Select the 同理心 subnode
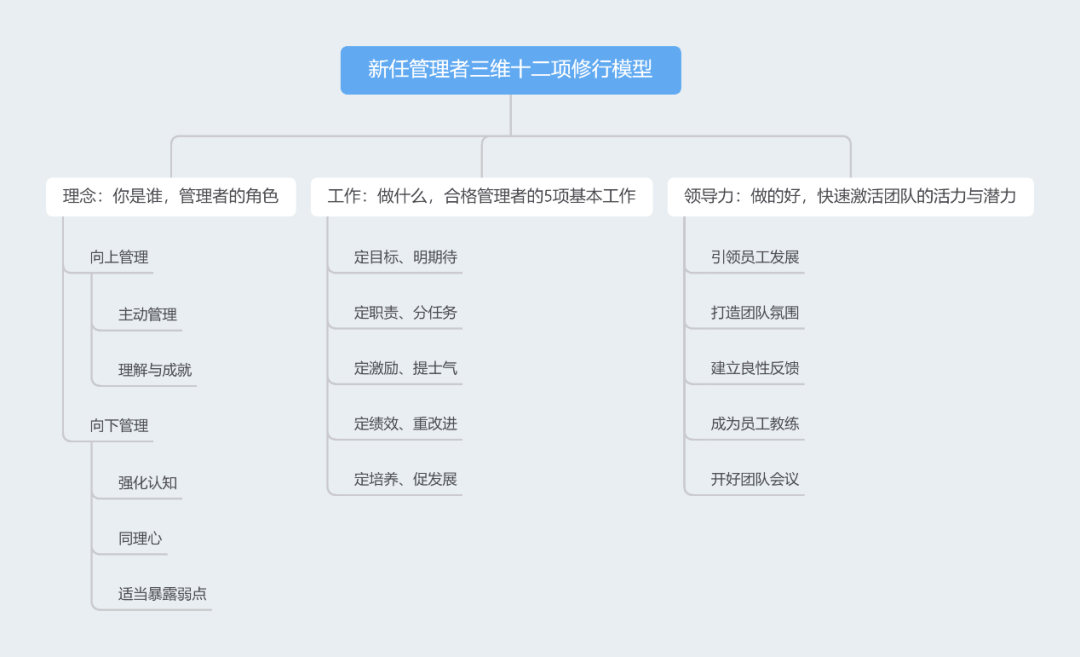 point(140,539)
